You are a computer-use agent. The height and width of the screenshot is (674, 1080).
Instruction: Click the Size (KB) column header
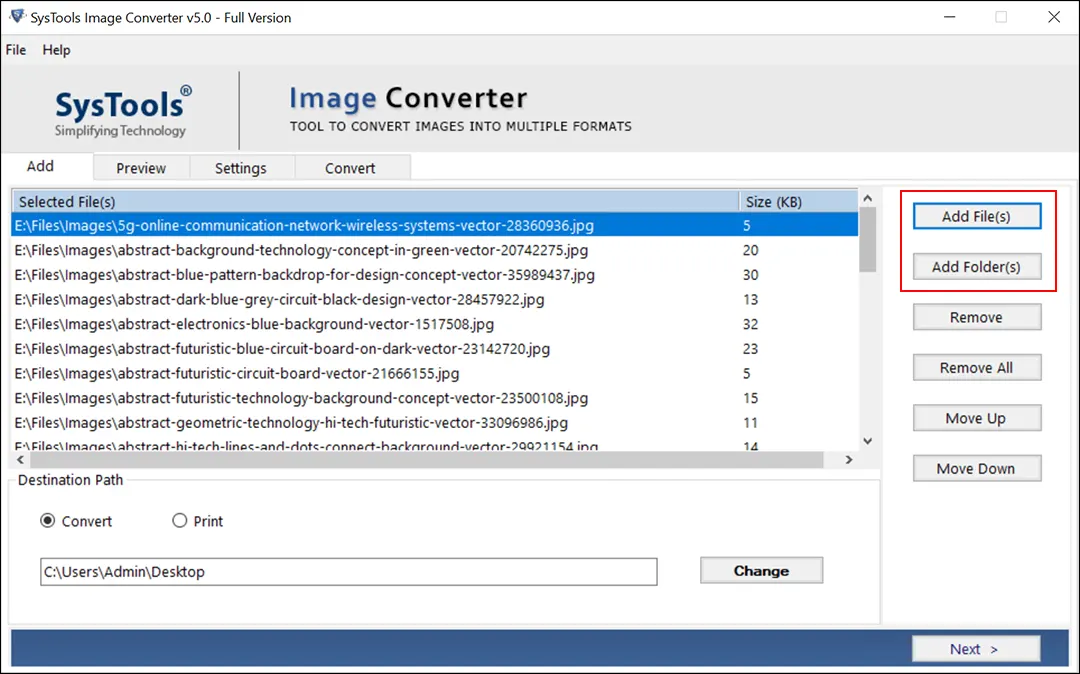point(770,201)
